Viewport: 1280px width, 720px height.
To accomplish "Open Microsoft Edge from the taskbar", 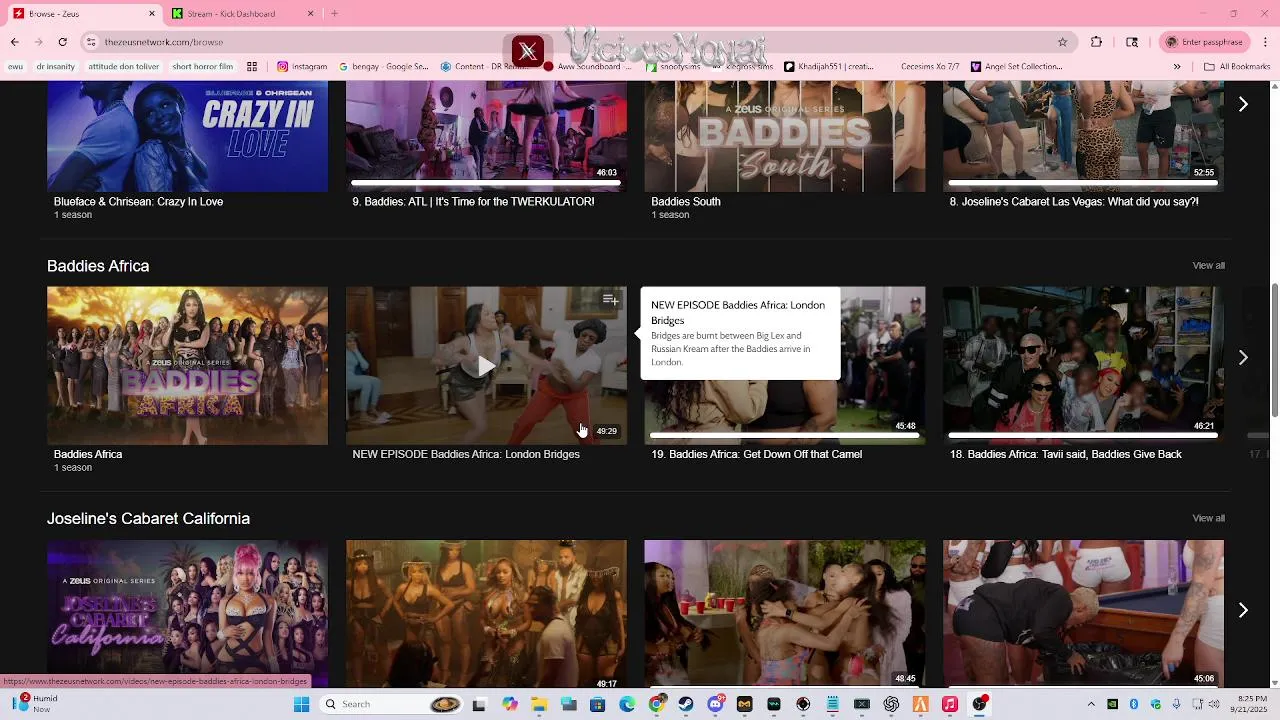I will [627, 704].
